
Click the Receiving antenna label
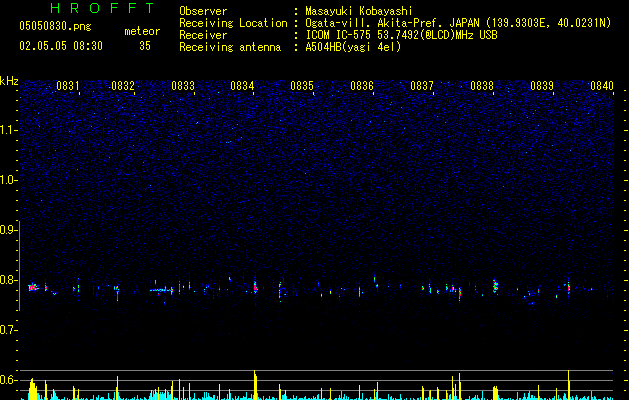point(230,47)
